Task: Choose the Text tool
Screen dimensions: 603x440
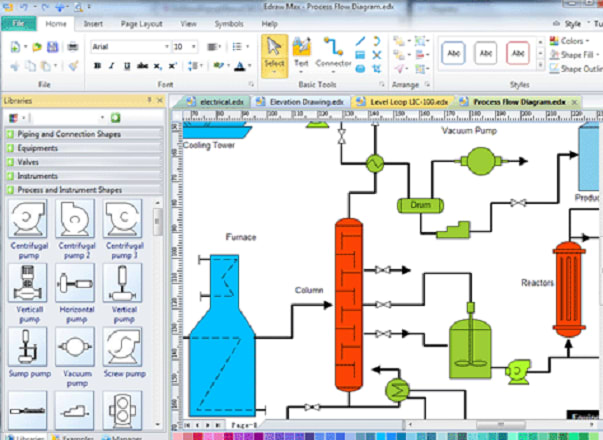Action: (x=301, y=53)
